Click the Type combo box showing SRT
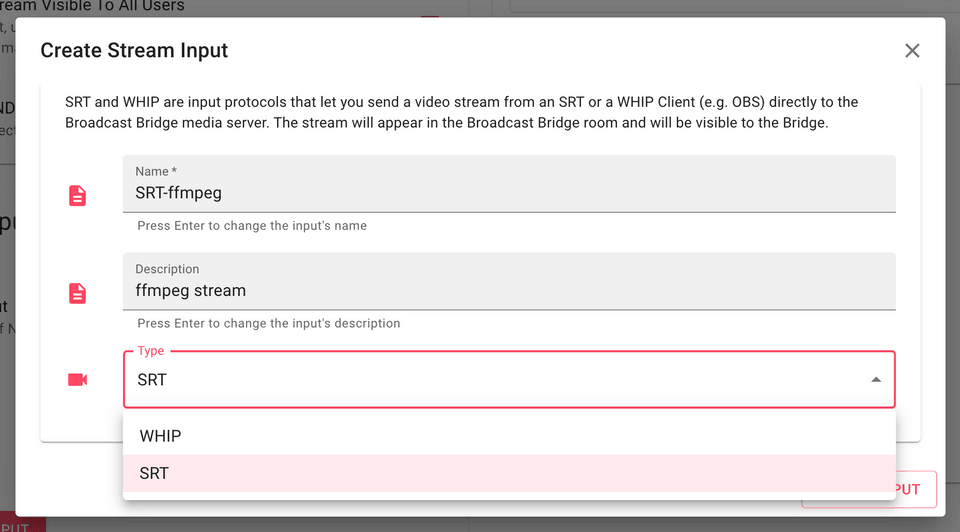 pos(500,380)
